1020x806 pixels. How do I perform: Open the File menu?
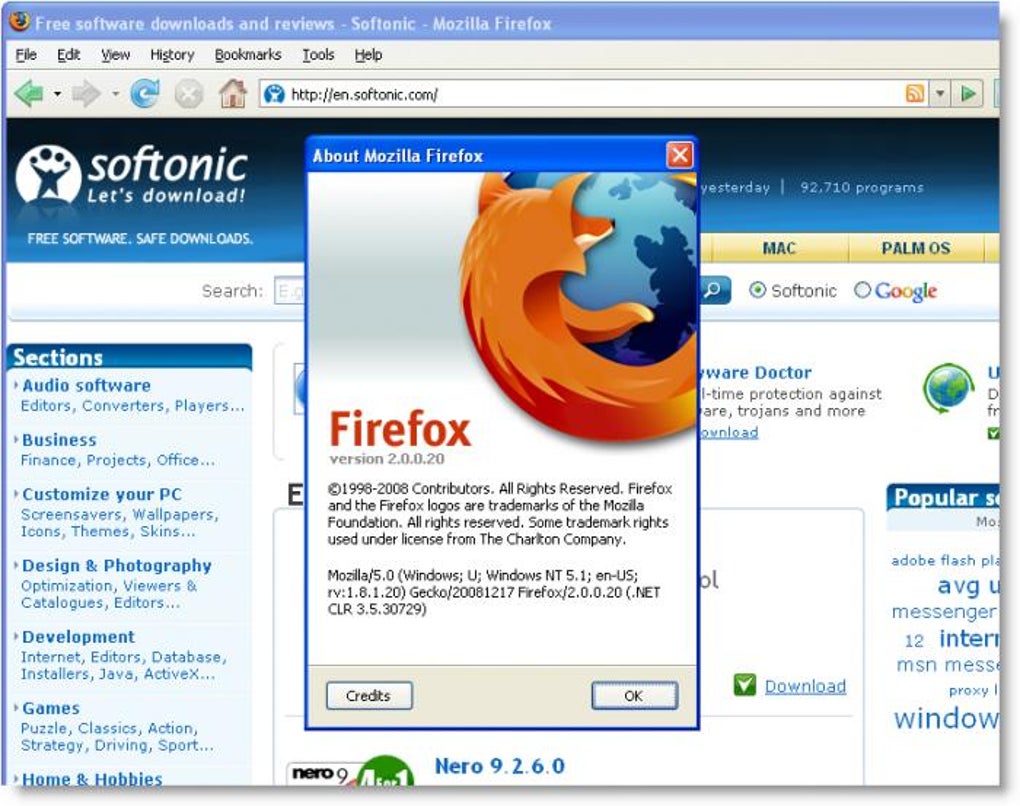point(26,55)
